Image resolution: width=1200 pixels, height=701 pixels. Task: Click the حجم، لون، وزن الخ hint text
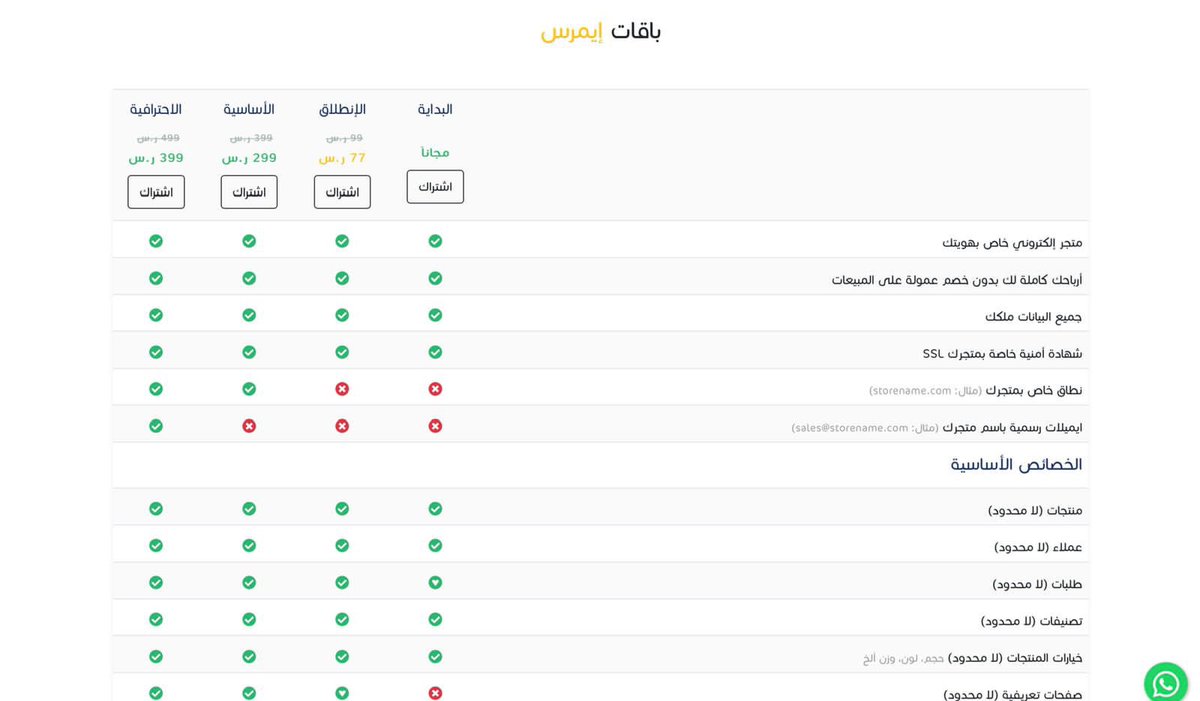click(x=903, y=658)
